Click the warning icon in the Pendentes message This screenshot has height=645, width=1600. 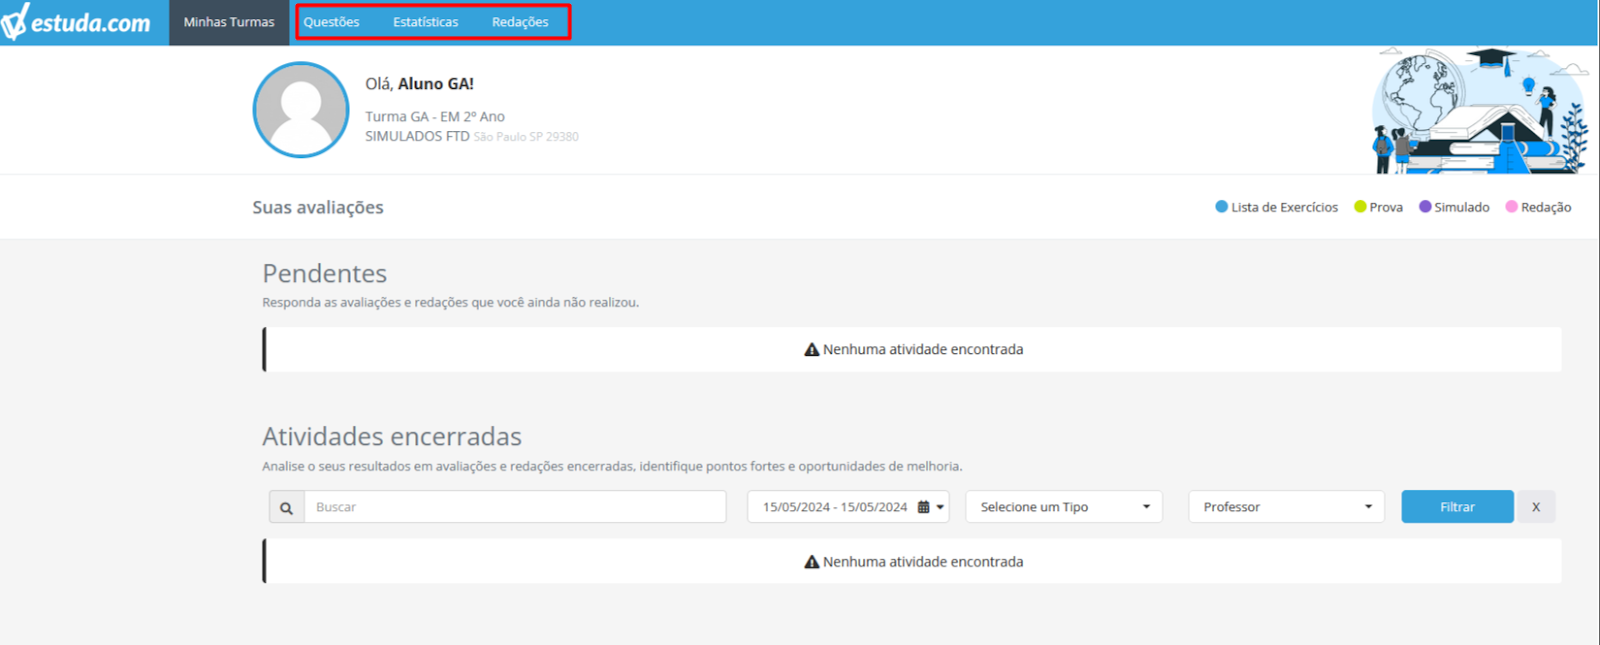(812, 350)
